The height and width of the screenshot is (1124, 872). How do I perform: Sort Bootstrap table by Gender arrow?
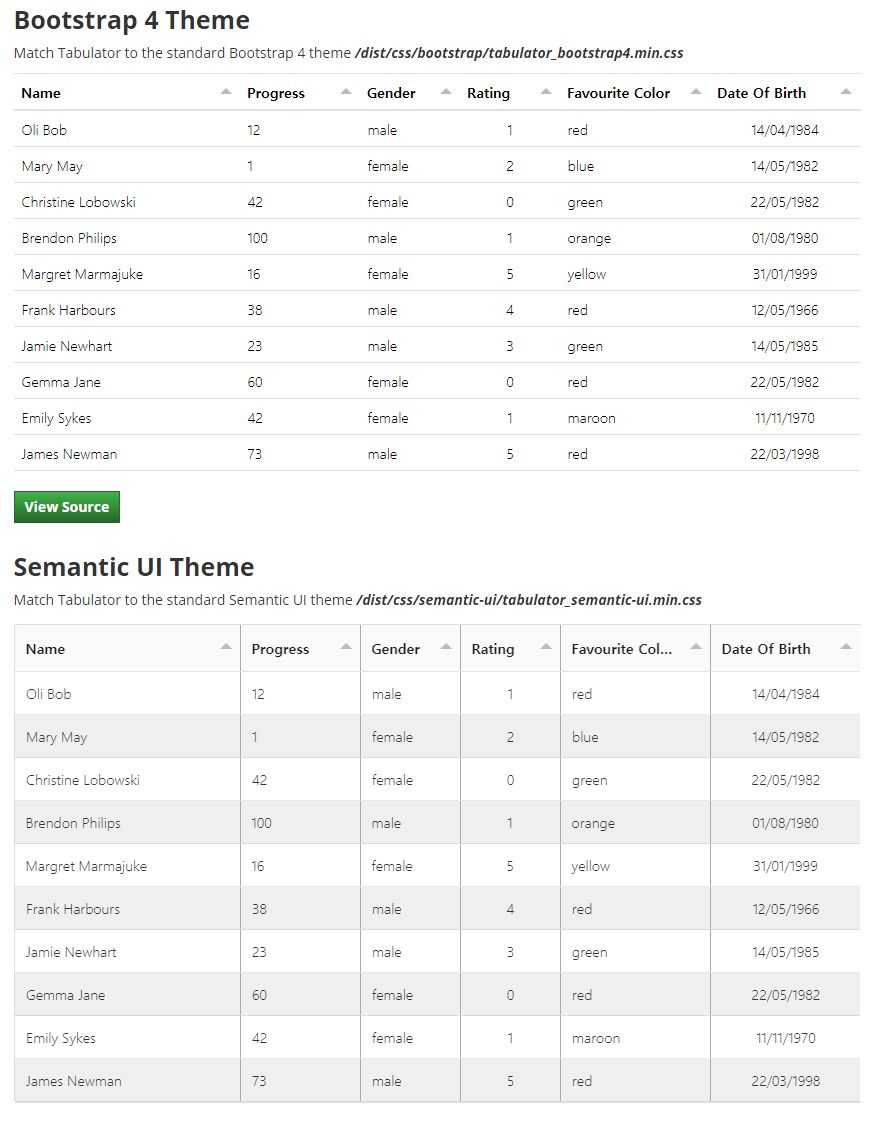pos(446,92)
